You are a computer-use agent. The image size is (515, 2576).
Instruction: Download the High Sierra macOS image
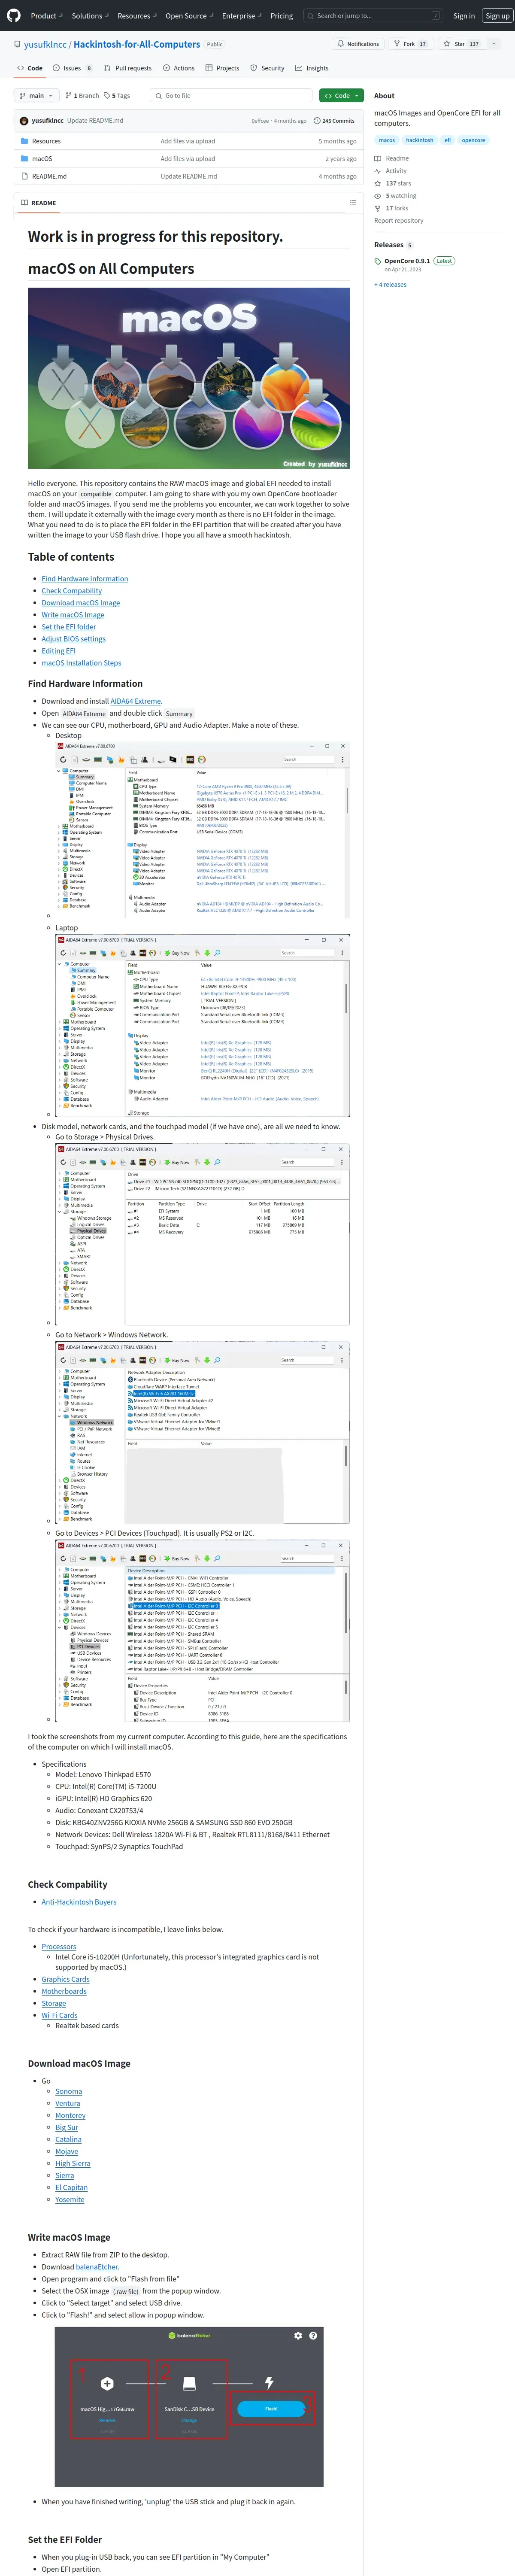pos(73,2163)
